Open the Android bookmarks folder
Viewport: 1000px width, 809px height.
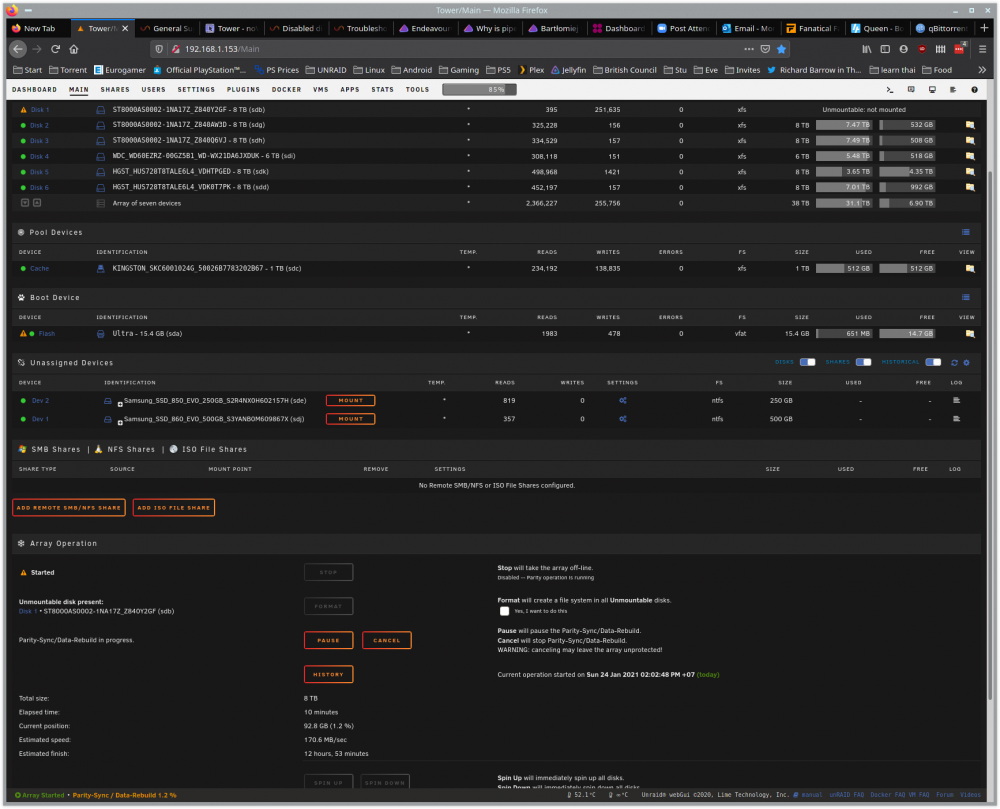[x=411, y=70]
